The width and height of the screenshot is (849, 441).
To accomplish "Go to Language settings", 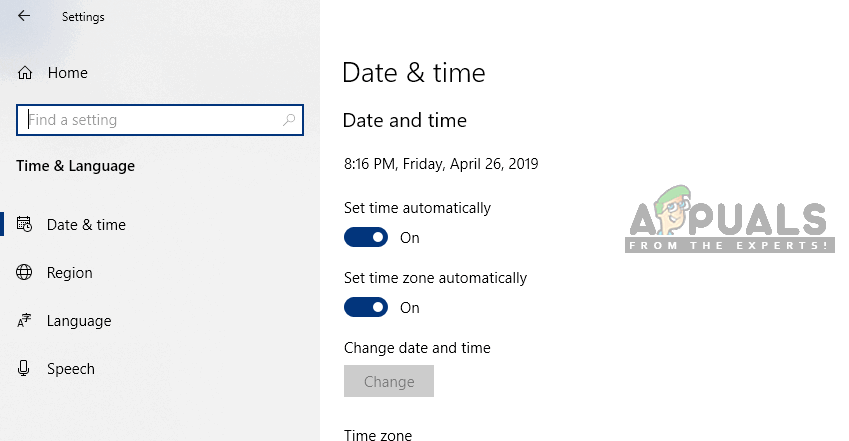I will coord(79,321).
